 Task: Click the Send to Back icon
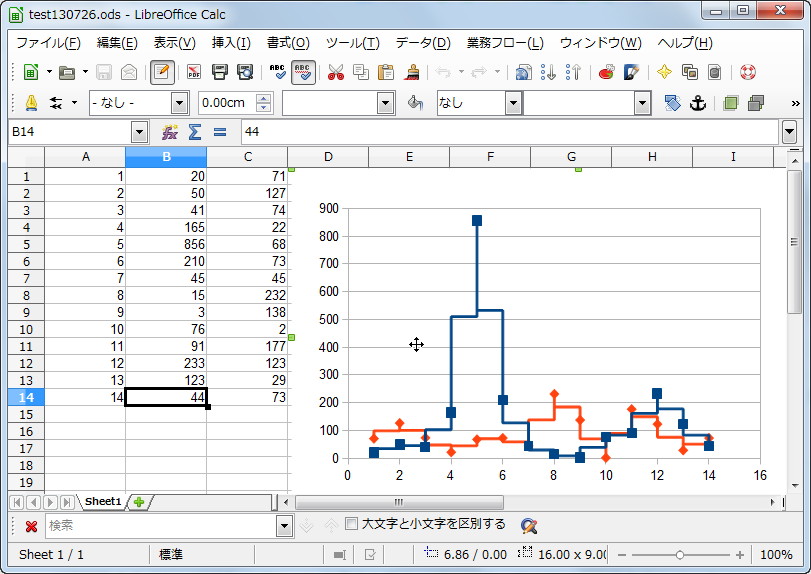[x=756, y=103]
